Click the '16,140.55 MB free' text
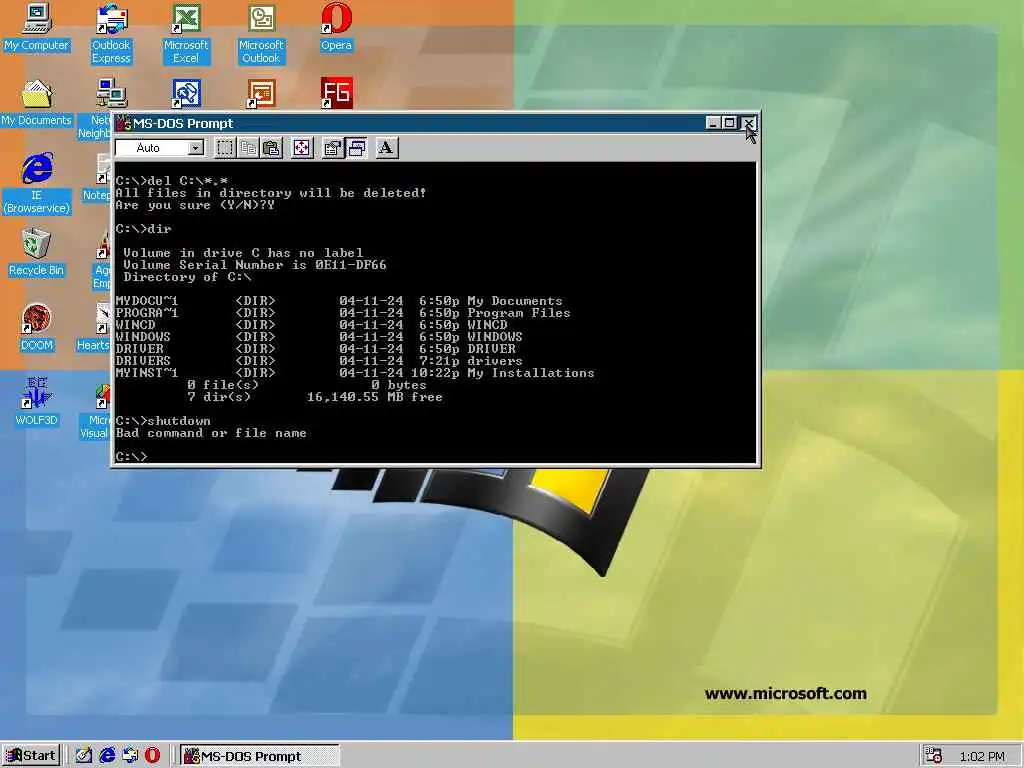 click(x=374, y=397)
